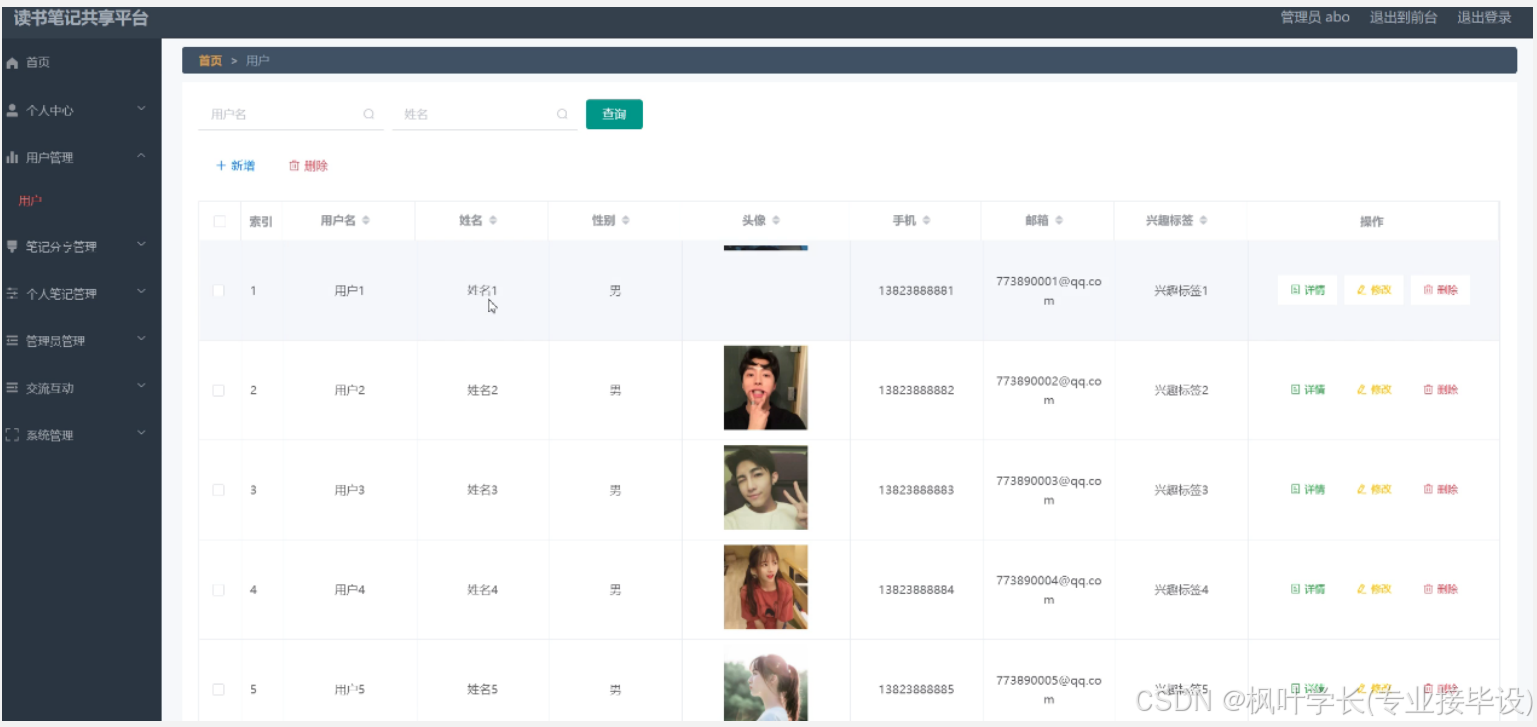Click the icon beside 个人笔记管理
The height and width of the screenshot is (727, 1537).
tap(12, 294)
